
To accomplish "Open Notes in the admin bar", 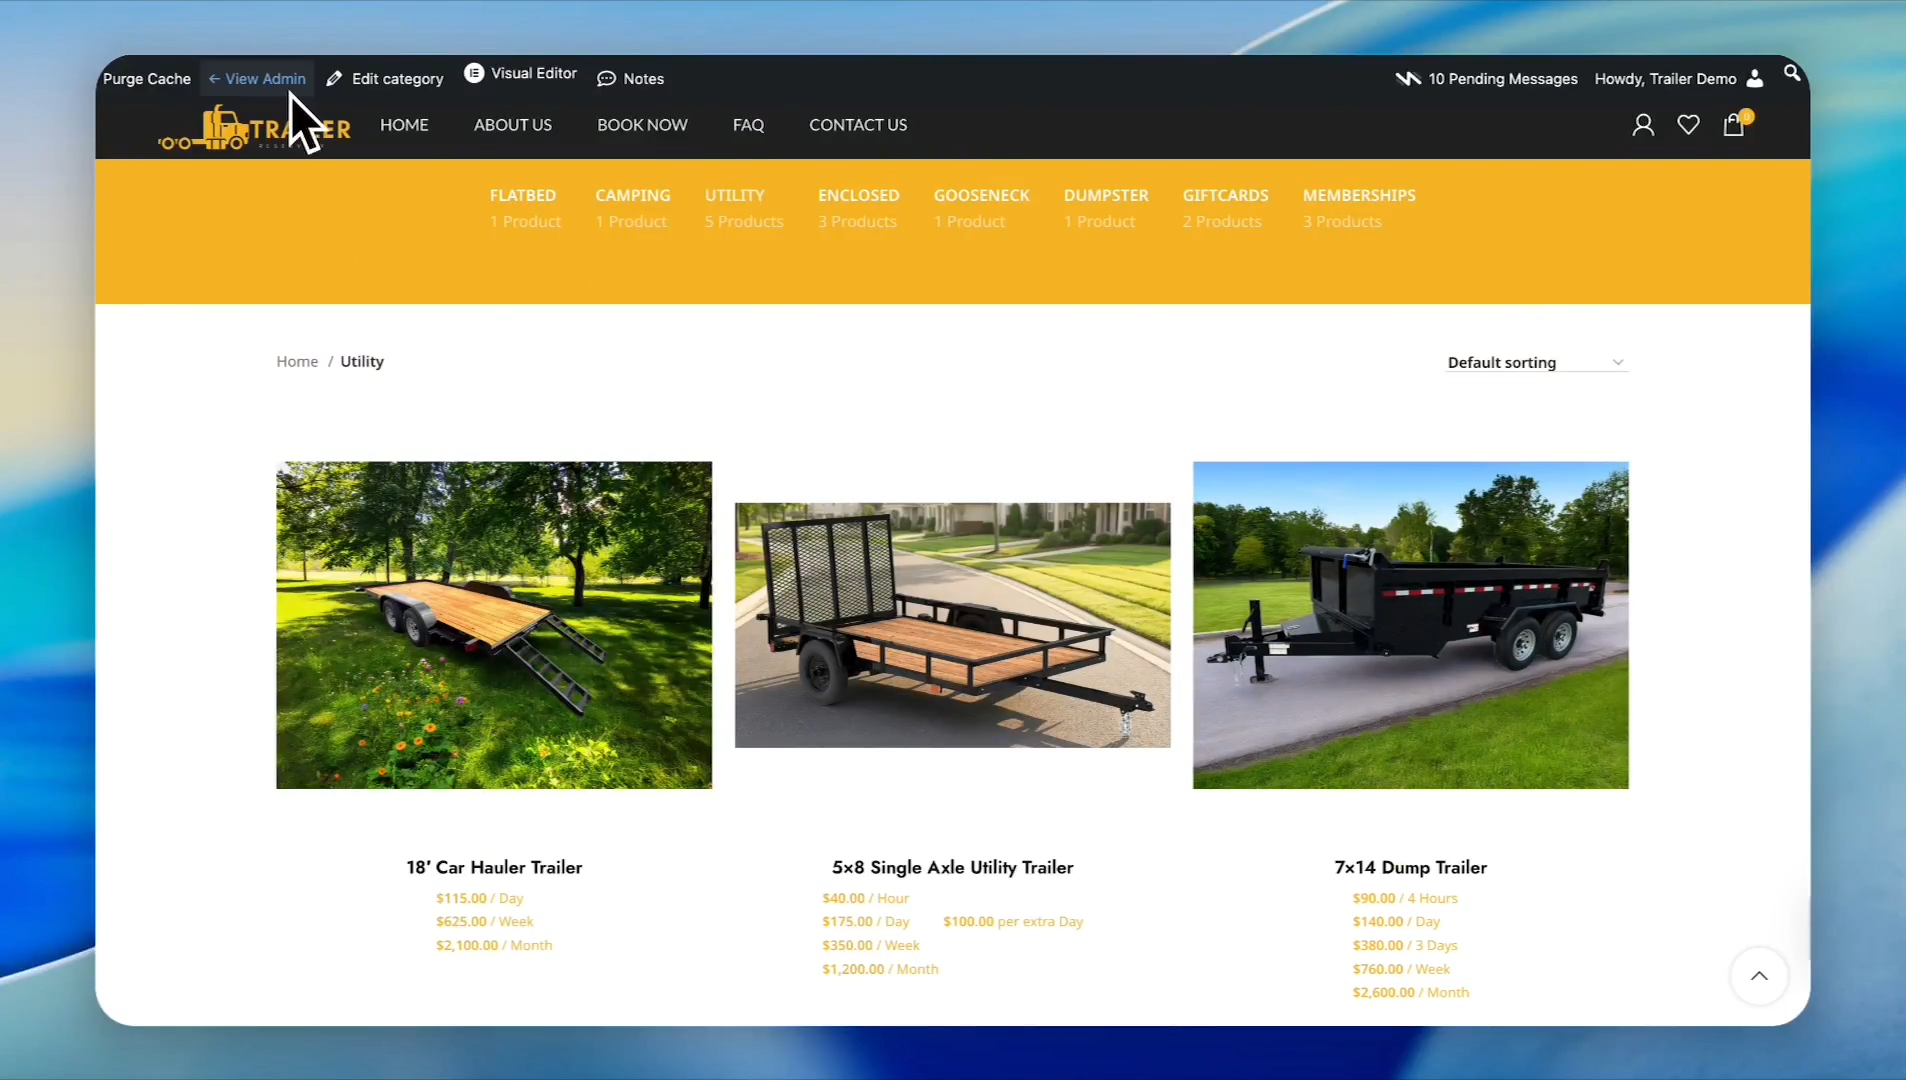I will pos(631,79).
